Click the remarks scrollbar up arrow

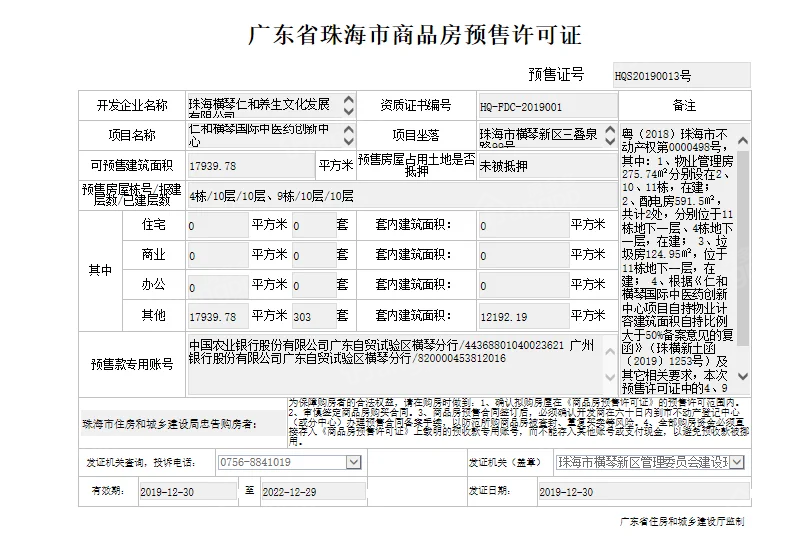pos(743,140)
